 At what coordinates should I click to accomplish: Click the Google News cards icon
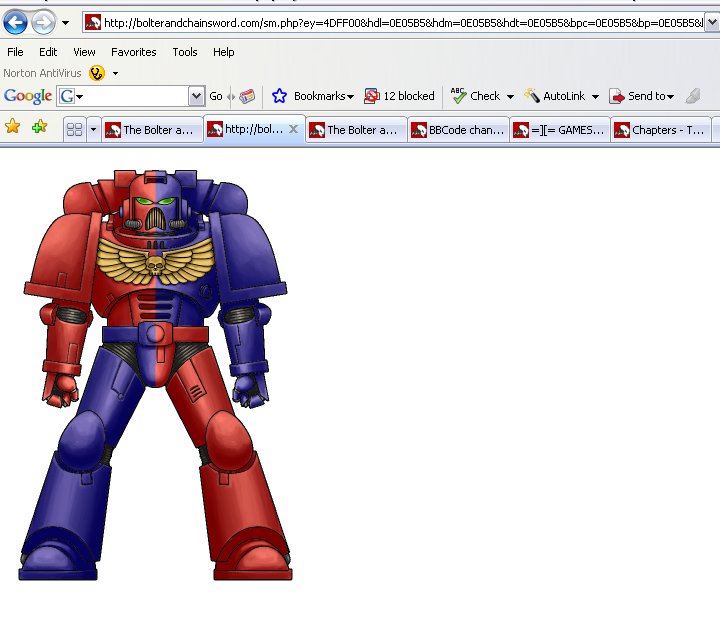click(x=247, y=96)
